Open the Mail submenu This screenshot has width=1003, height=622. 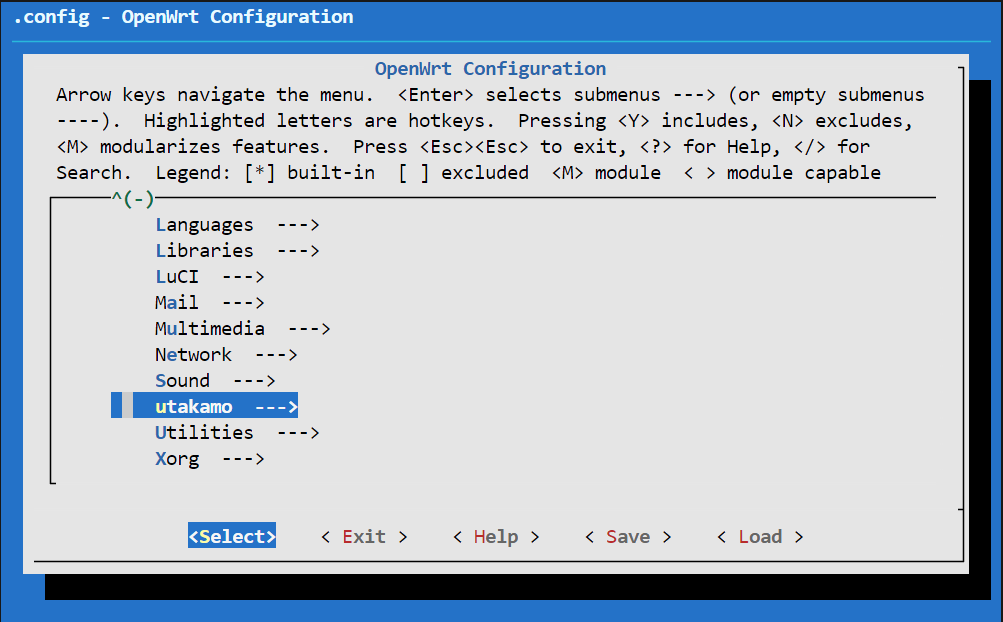tap(209, 303)
